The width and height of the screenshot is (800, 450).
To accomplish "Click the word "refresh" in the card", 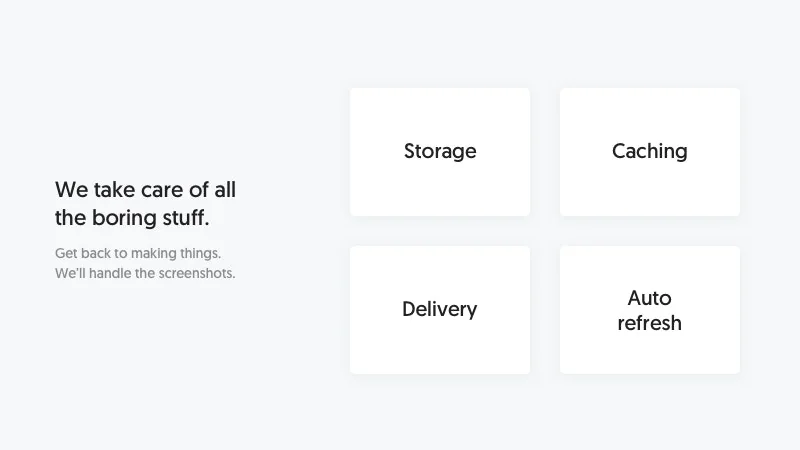I will [x=650, y=323].
